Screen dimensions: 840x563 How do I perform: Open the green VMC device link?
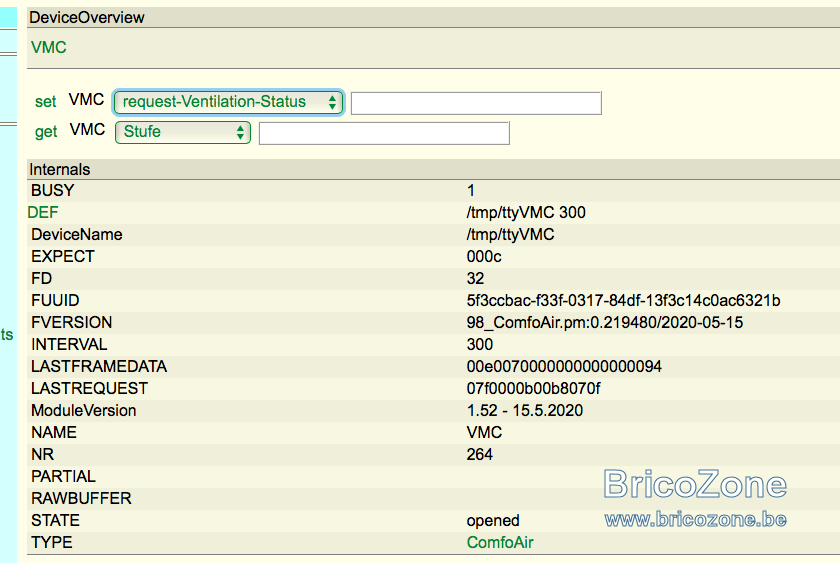(49, 47)
